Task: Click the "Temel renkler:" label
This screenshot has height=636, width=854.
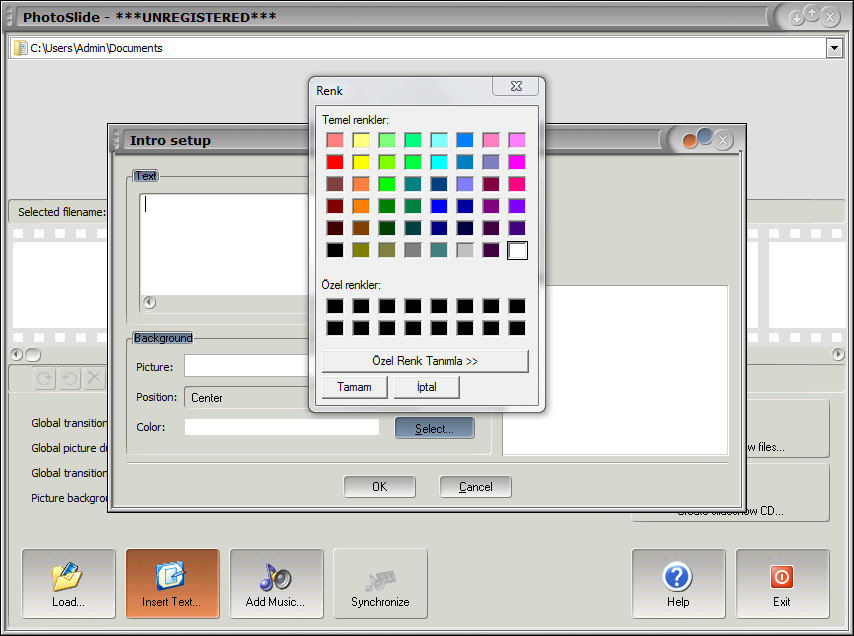Action: 355,120
